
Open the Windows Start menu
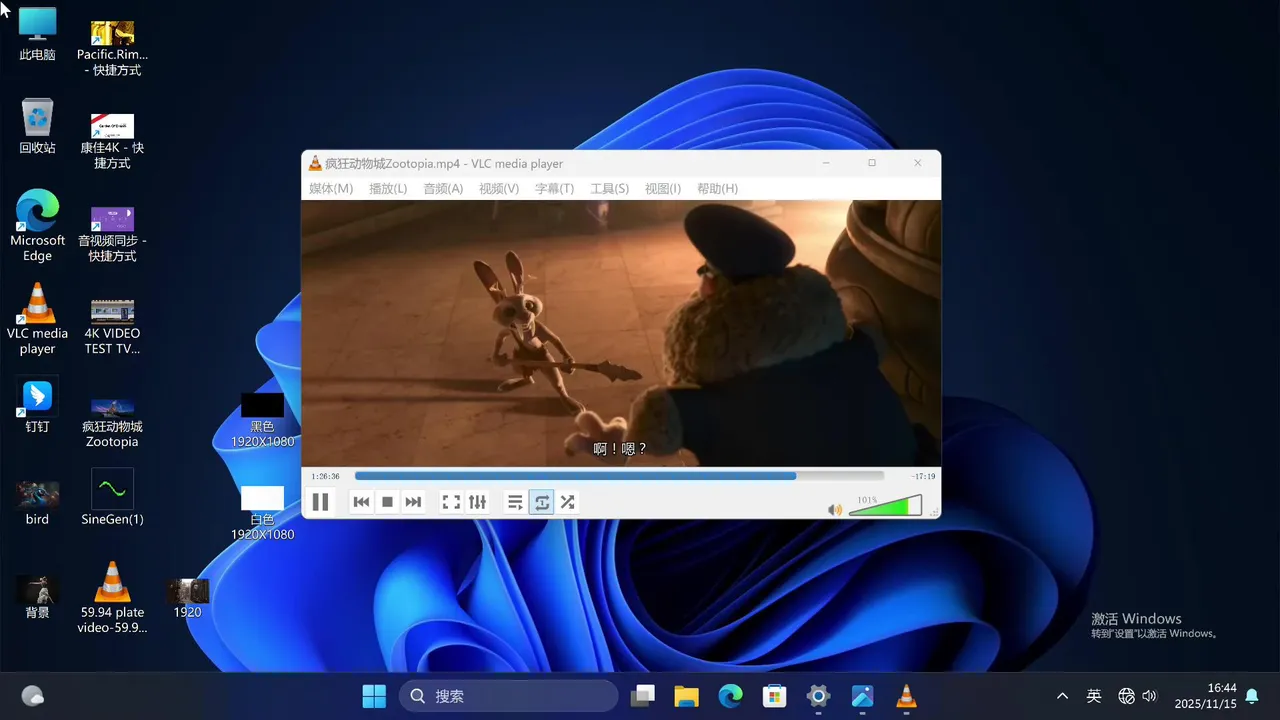click(x=374, y=696)
